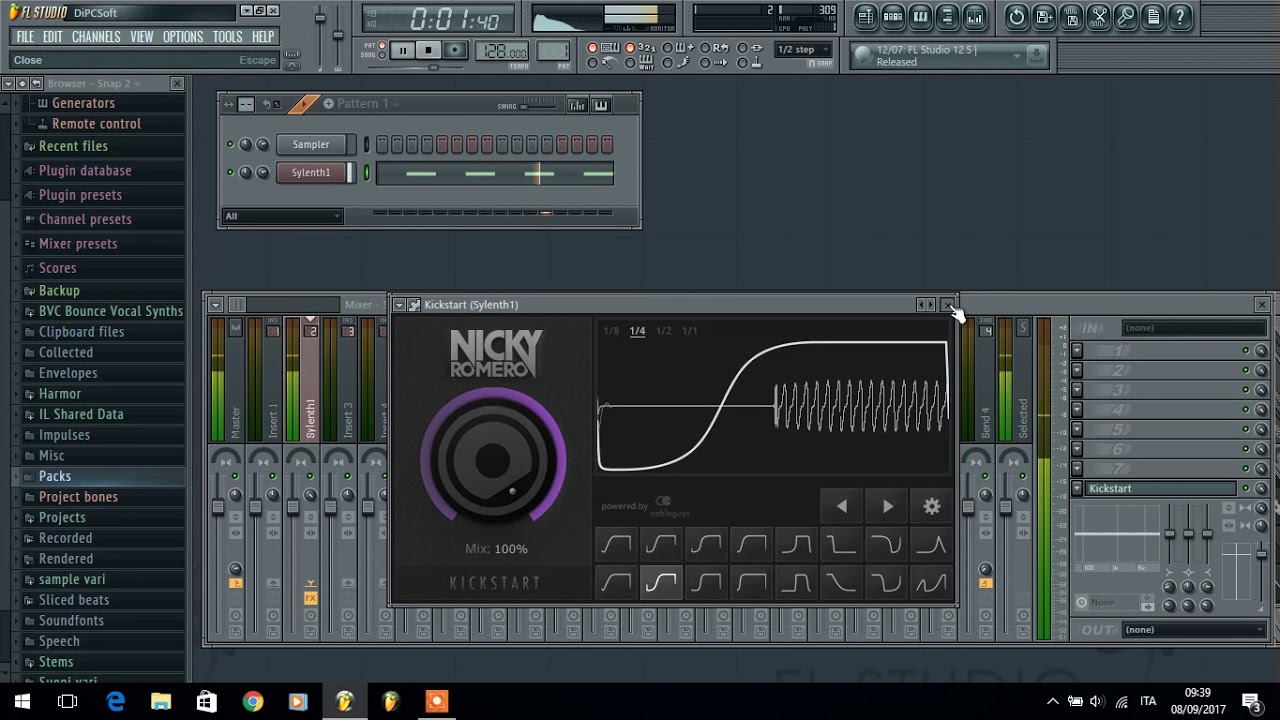Click the Undo history toolbar icon

(1017, 16)
